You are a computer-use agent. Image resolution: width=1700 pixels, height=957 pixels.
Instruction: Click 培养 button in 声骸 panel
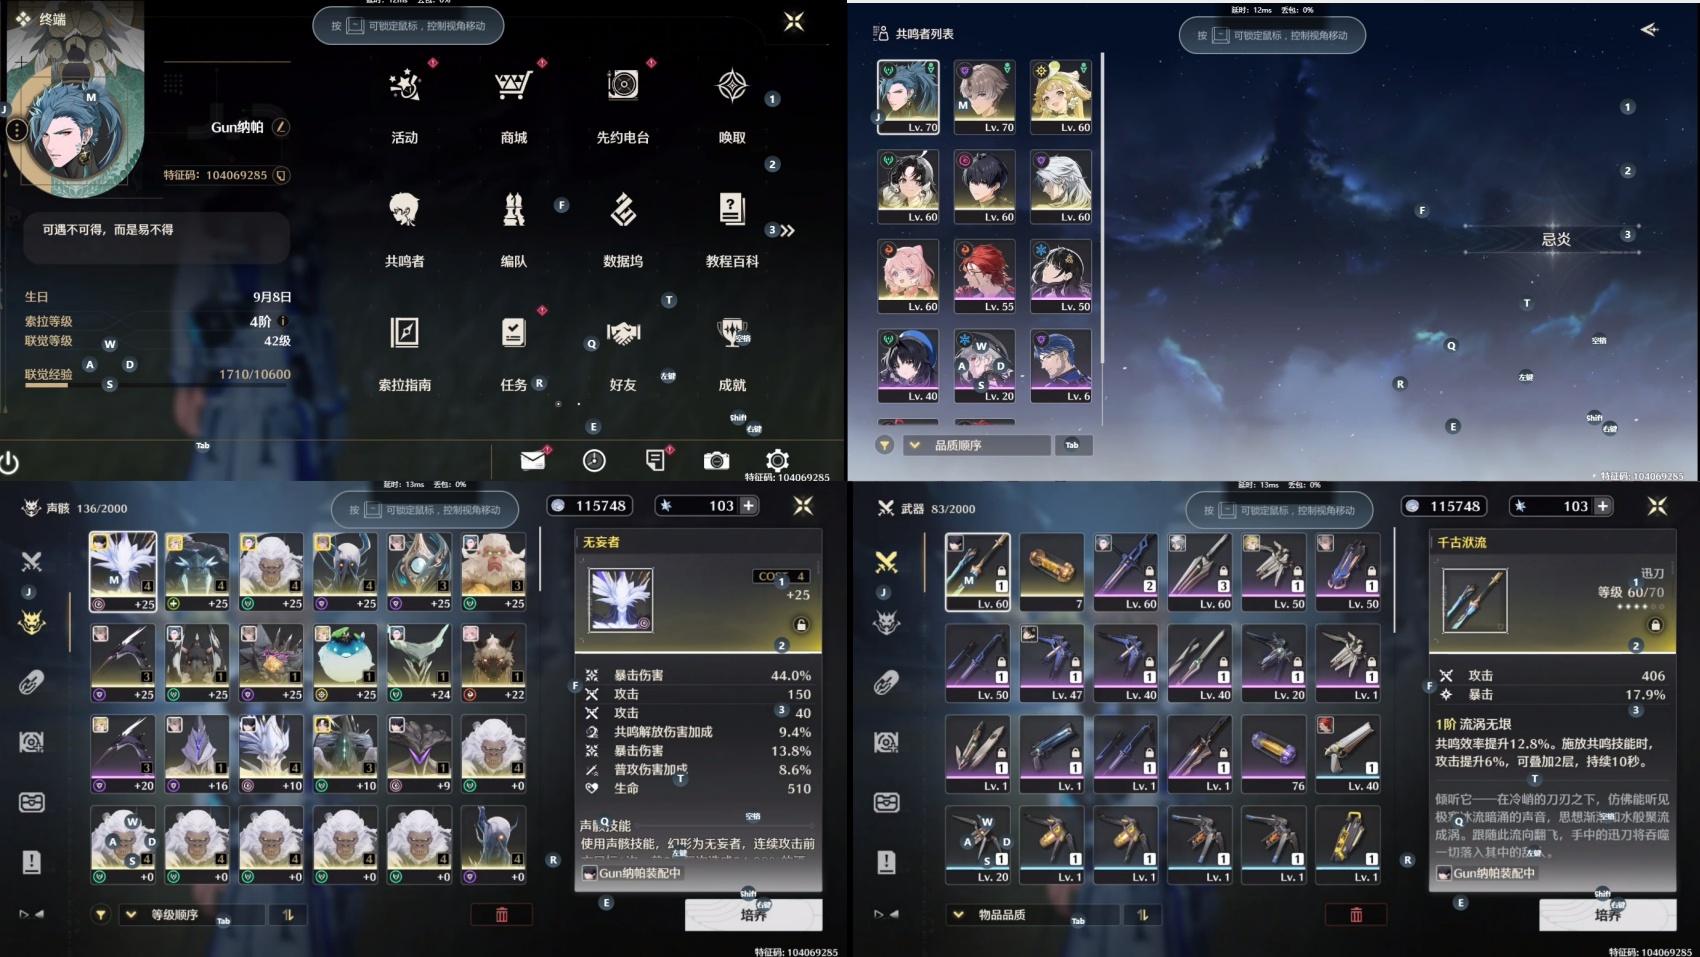pos(753,914)
